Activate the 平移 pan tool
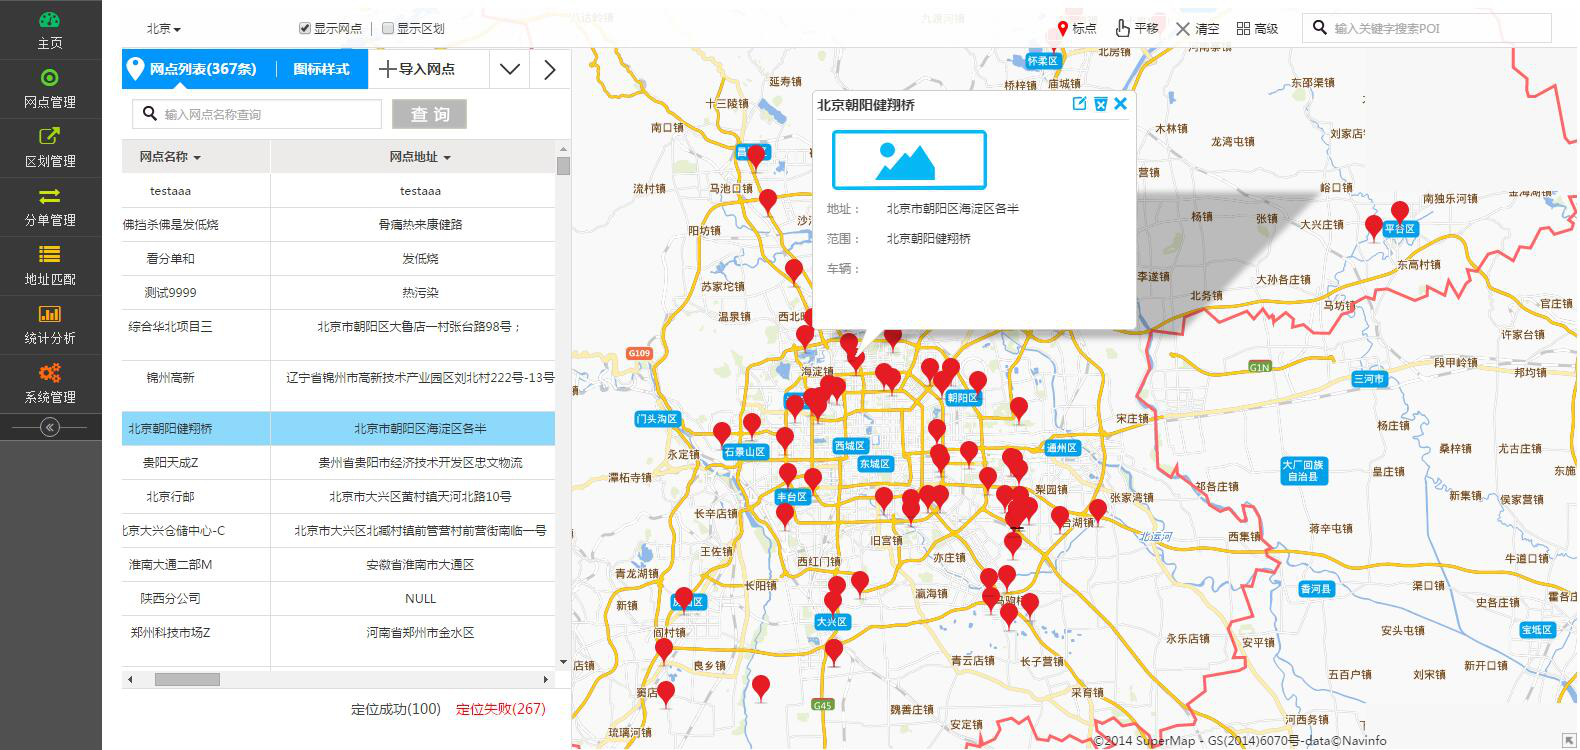The image size is (1580, 750). (1137, 28)
